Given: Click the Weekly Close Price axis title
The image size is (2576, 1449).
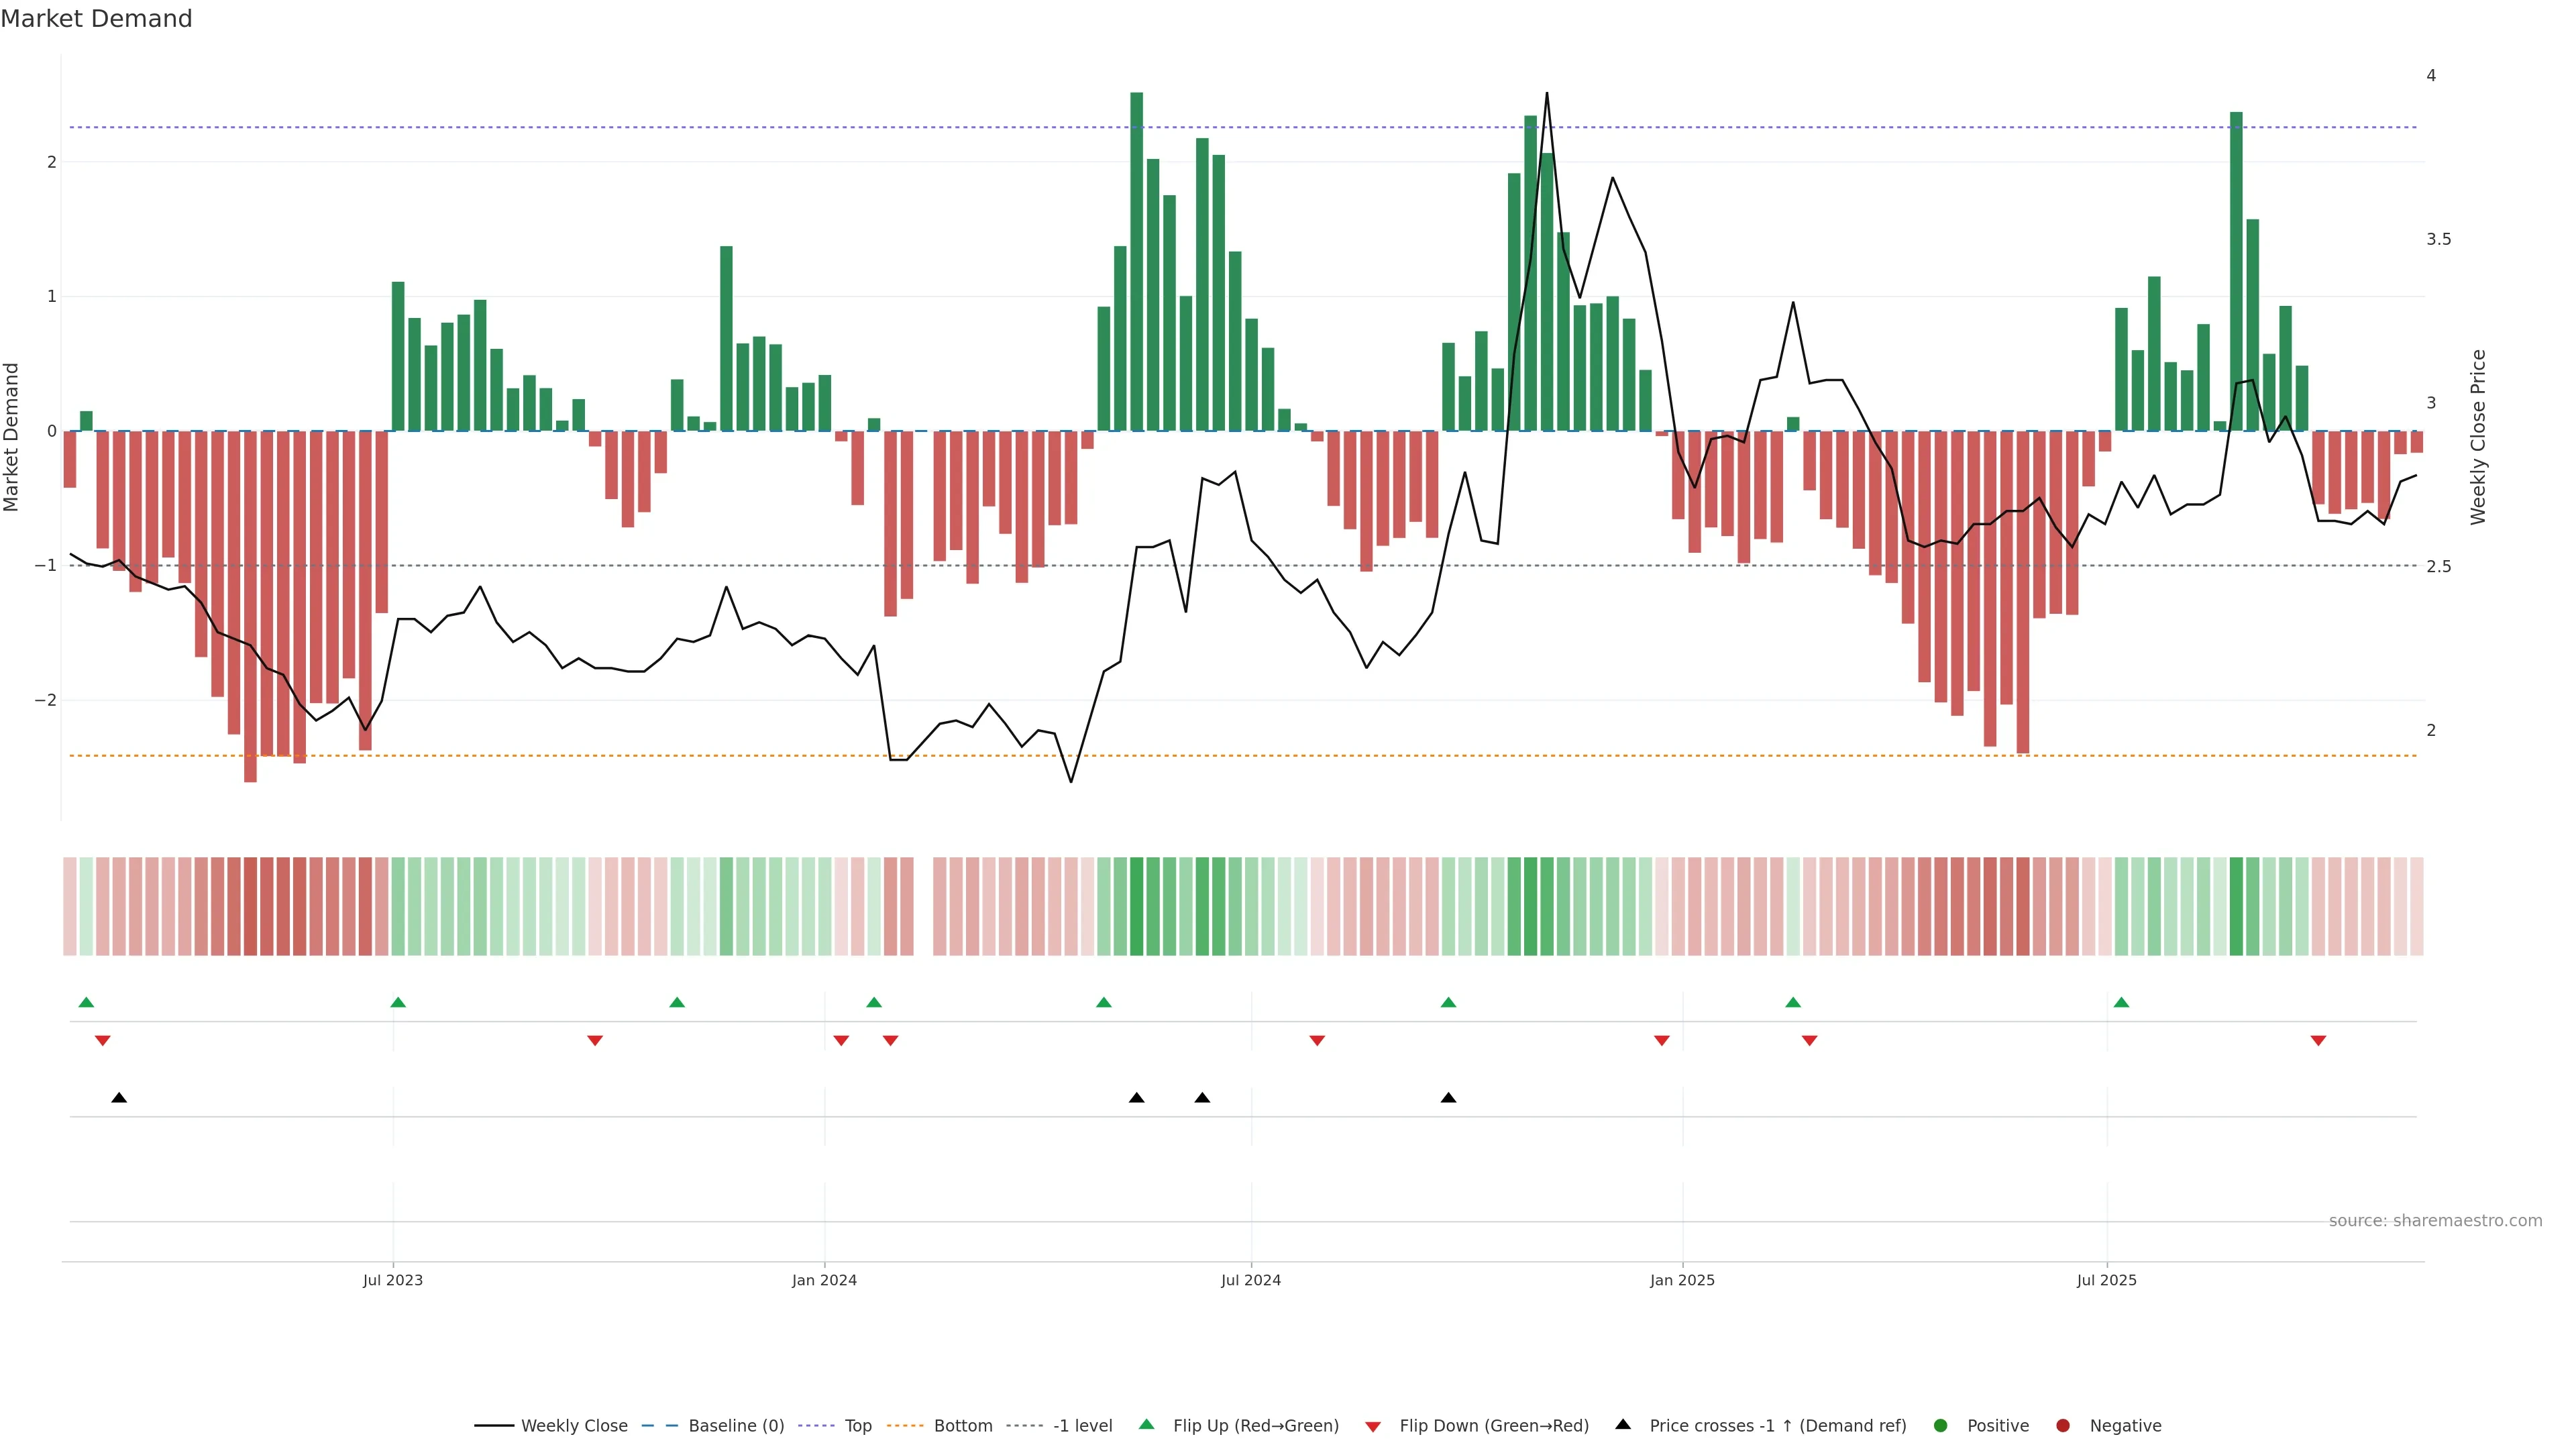Looking at the screenshot, I should (2477, 437).
